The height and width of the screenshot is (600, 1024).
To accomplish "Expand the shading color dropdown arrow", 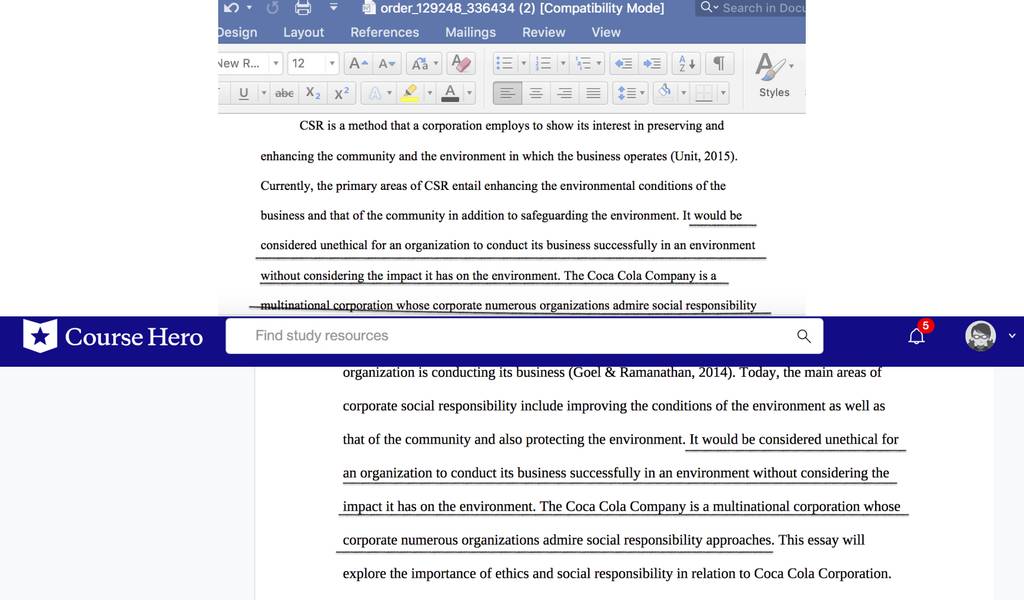I will click(684, 93).
